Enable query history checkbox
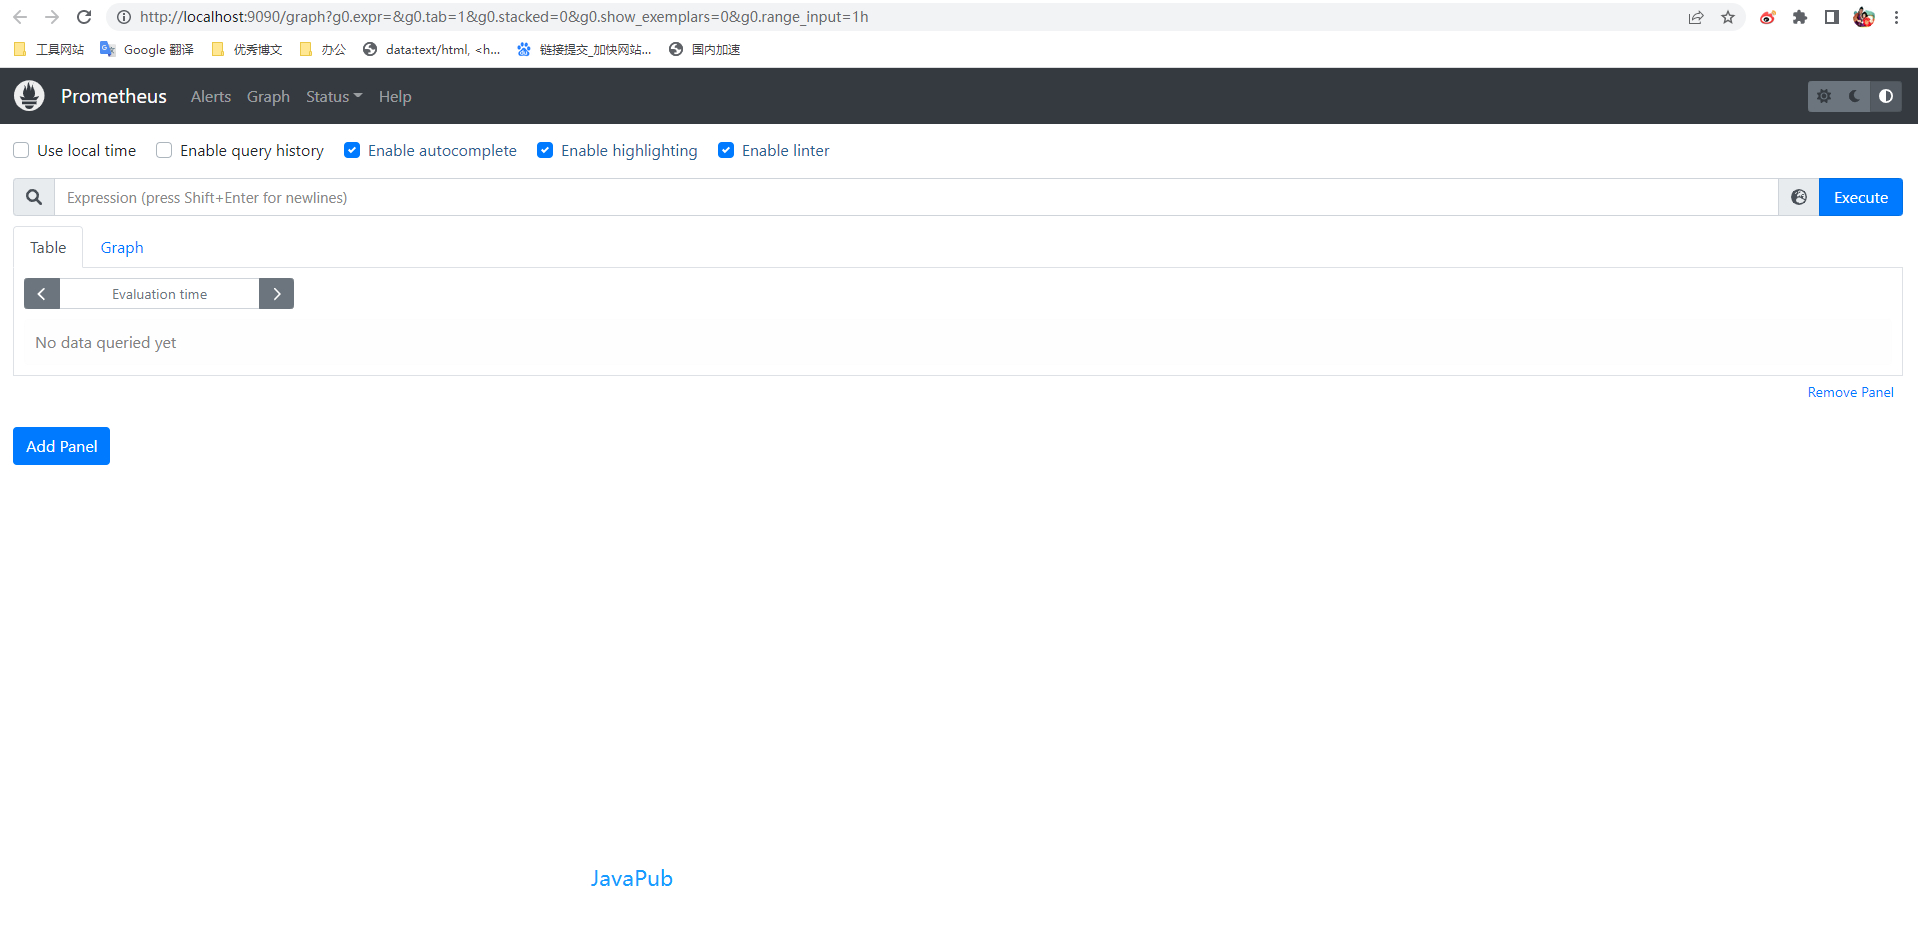The height and width of the screenshot is (948, 1918). click(x=164, y=150)
